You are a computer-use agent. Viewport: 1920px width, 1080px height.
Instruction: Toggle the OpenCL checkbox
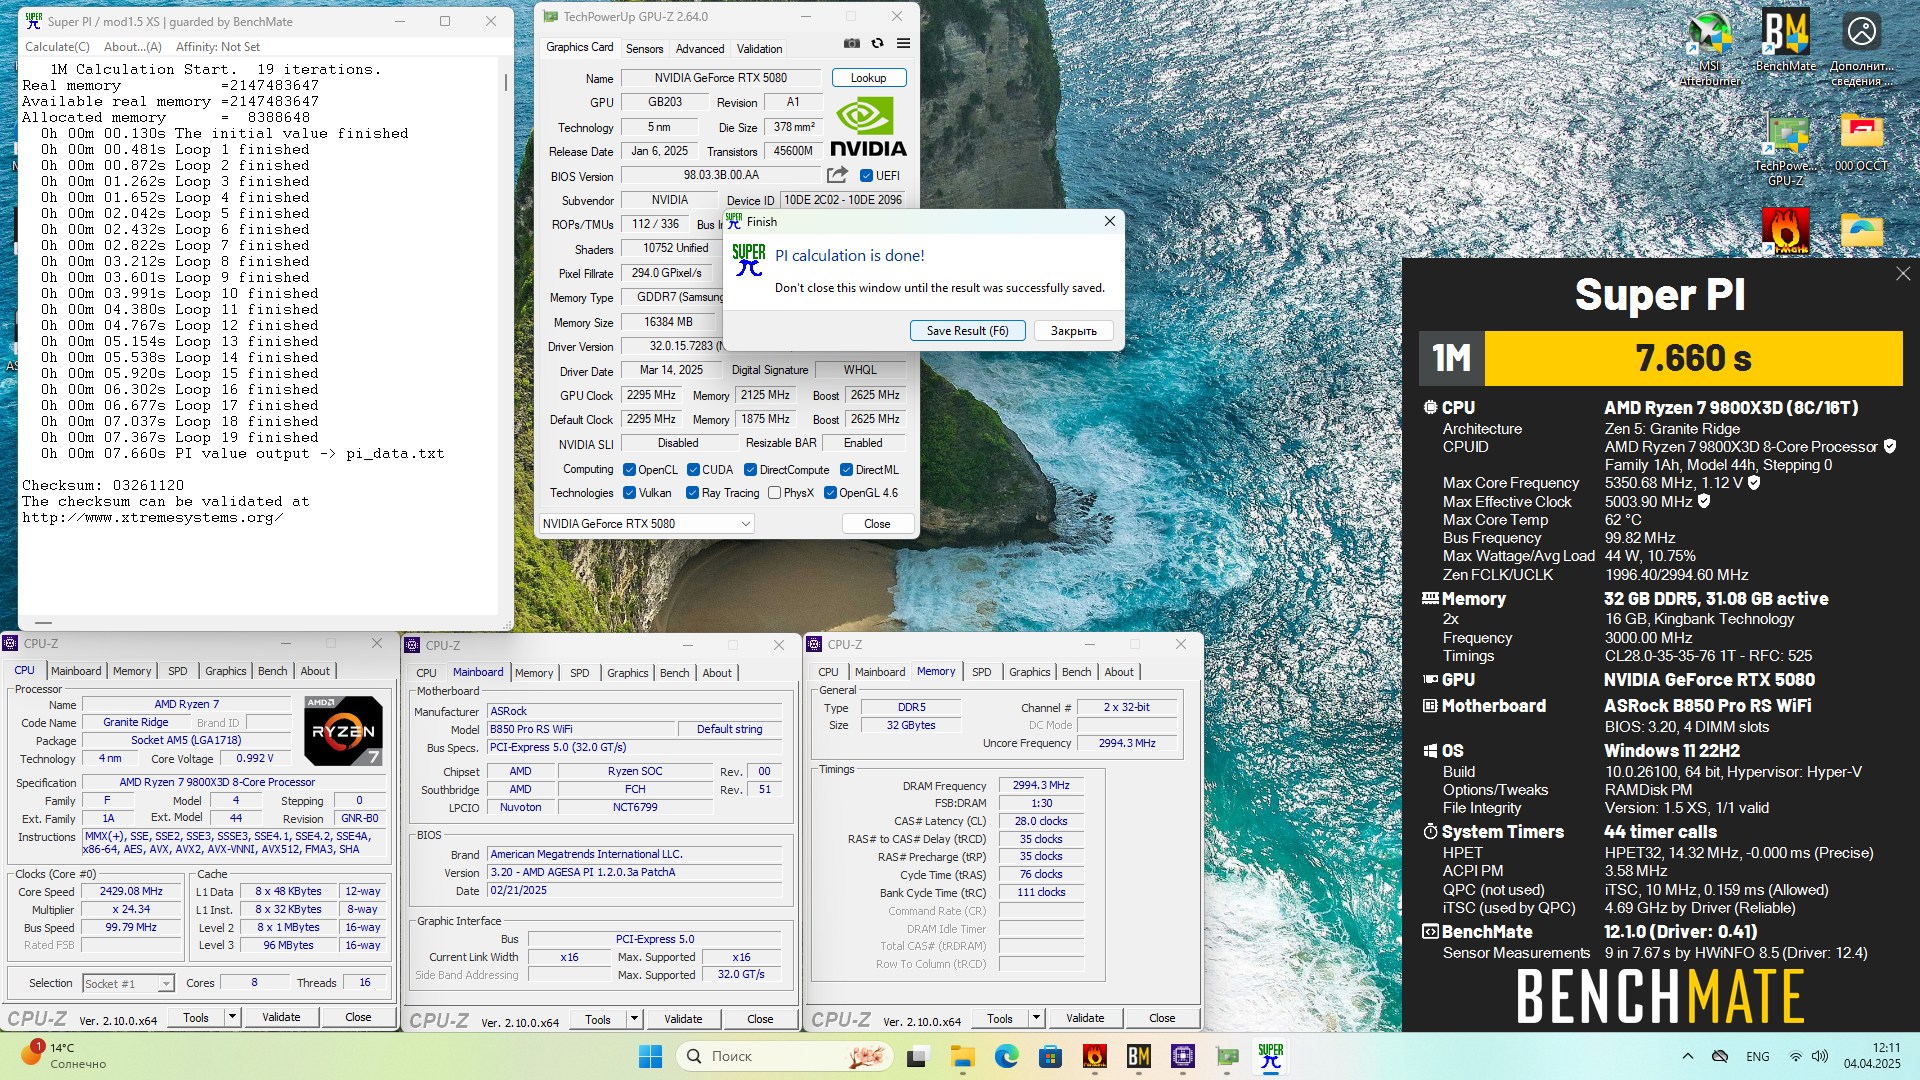click(x=629, y=470)
